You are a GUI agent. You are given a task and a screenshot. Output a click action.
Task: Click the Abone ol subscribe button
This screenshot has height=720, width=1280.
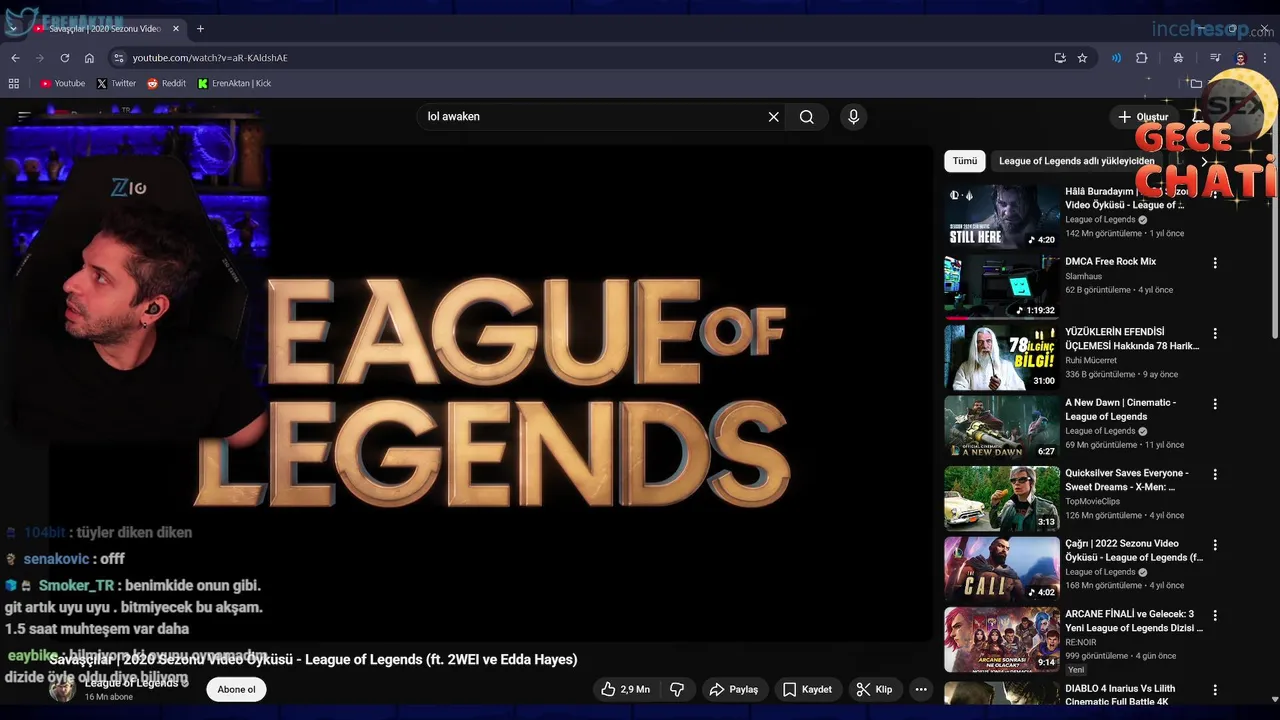237,689
